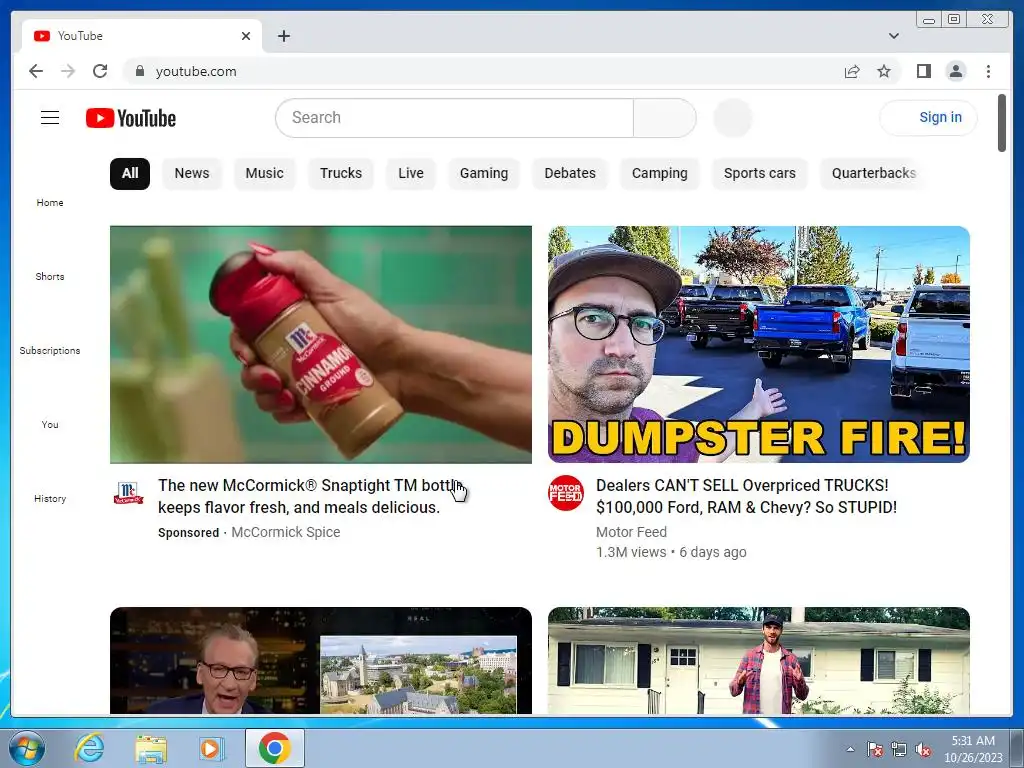Select the Quarterbacks filter chip
Screen dimensions: 1024x768
(874, 174)
